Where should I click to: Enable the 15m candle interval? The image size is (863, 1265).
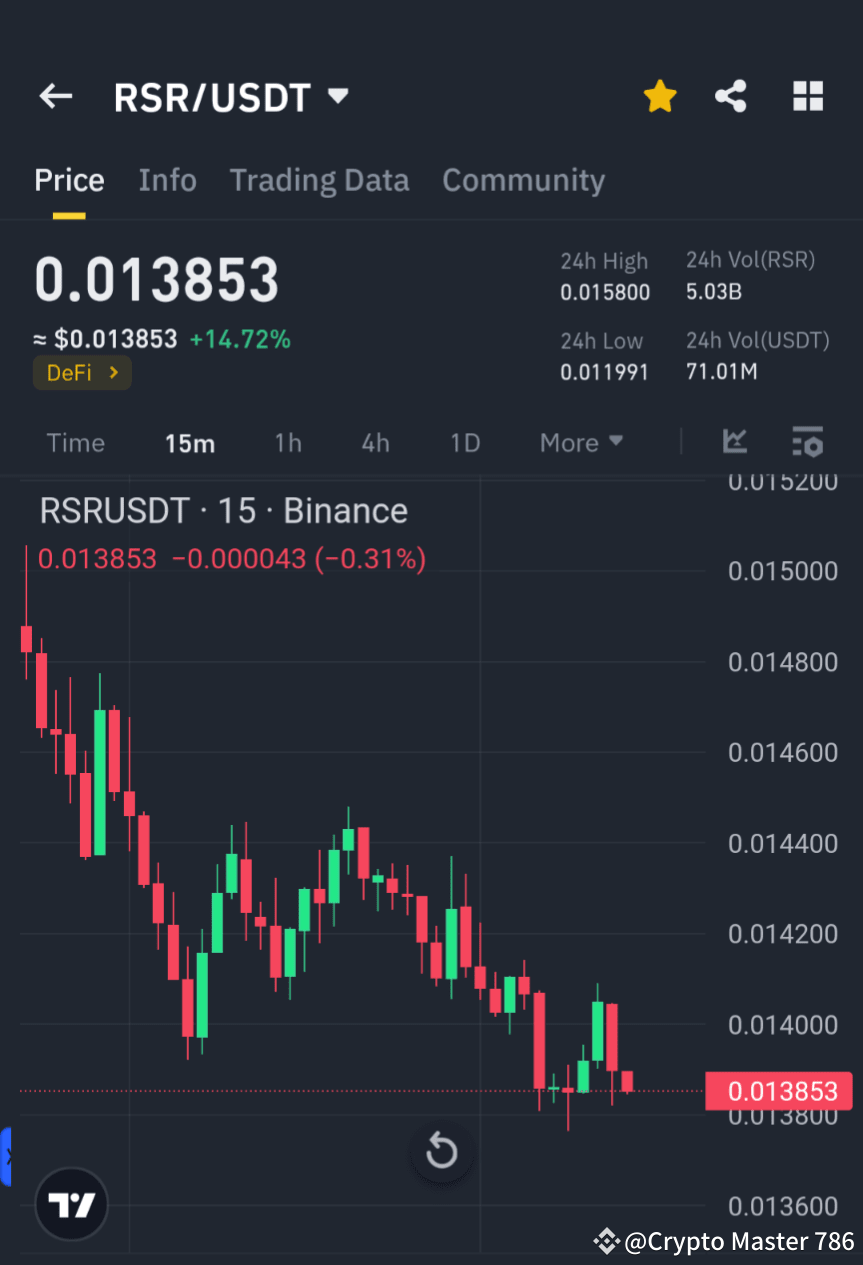189,442
